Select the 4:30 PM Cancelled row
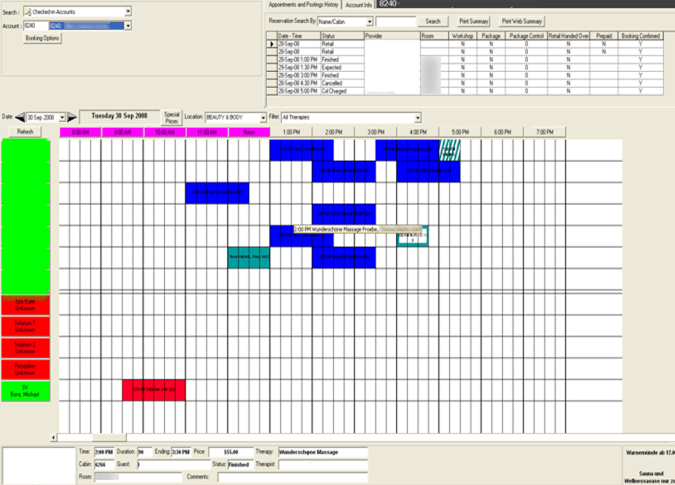 465,83
